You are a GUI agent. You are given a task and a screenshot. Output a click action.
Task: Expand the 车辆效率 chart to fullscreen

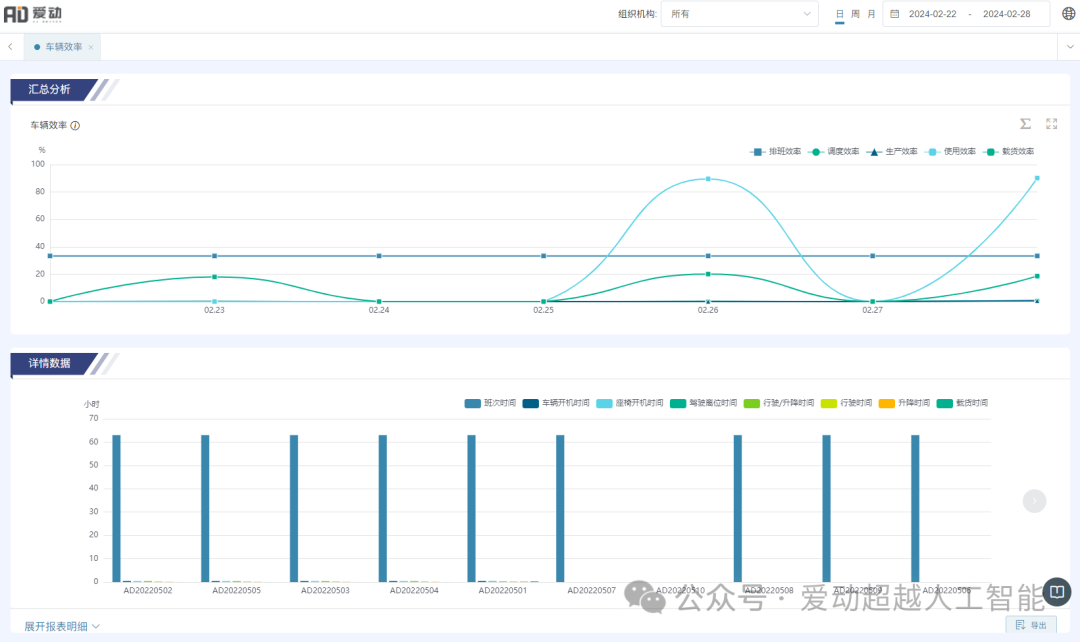(1051, 124)
